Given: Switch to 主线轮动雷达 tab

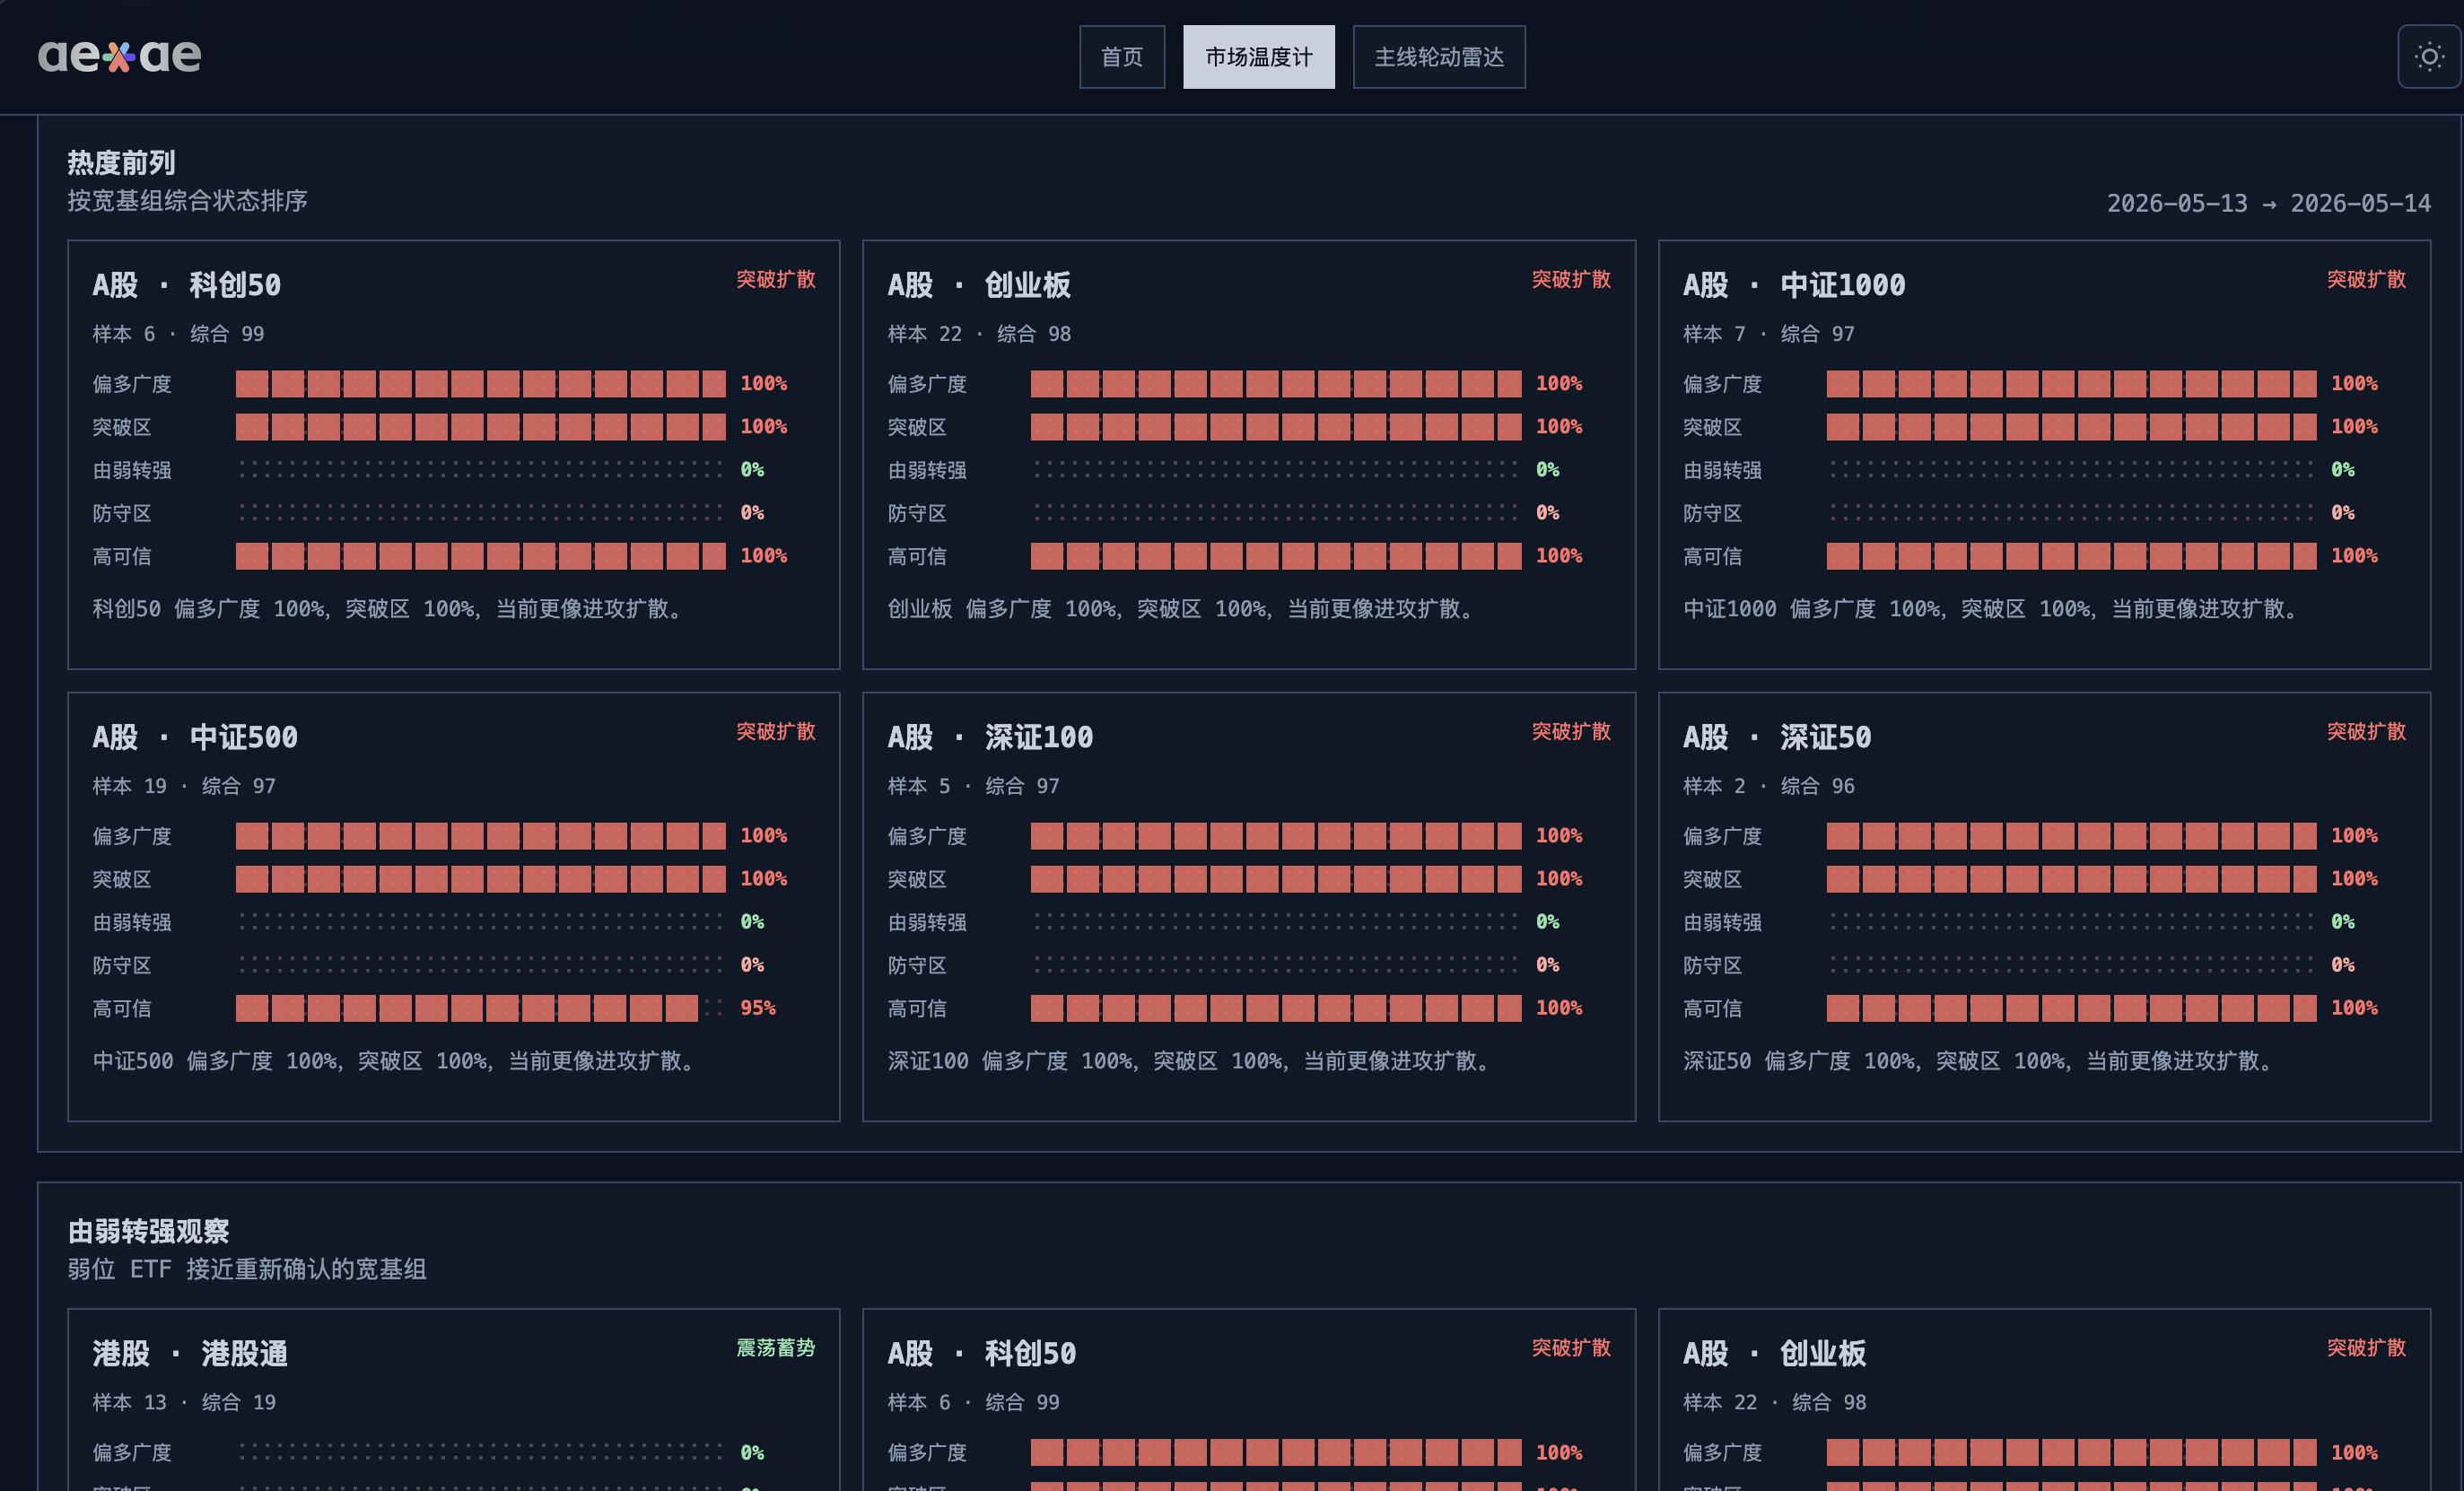Looking at the screenshot, I should pyautogui.click(x=1439, y=57).
